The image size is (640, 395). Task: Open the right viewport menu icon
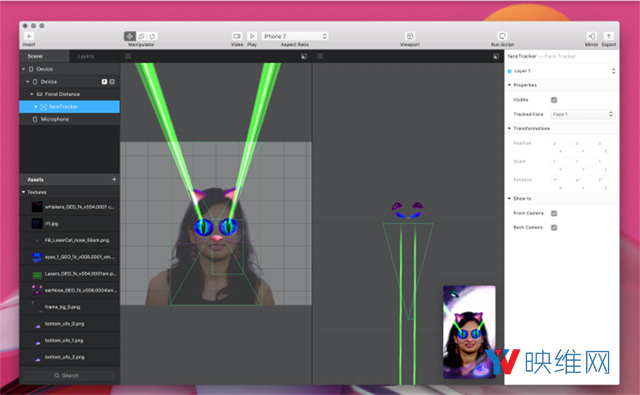(x=320, y=56)
